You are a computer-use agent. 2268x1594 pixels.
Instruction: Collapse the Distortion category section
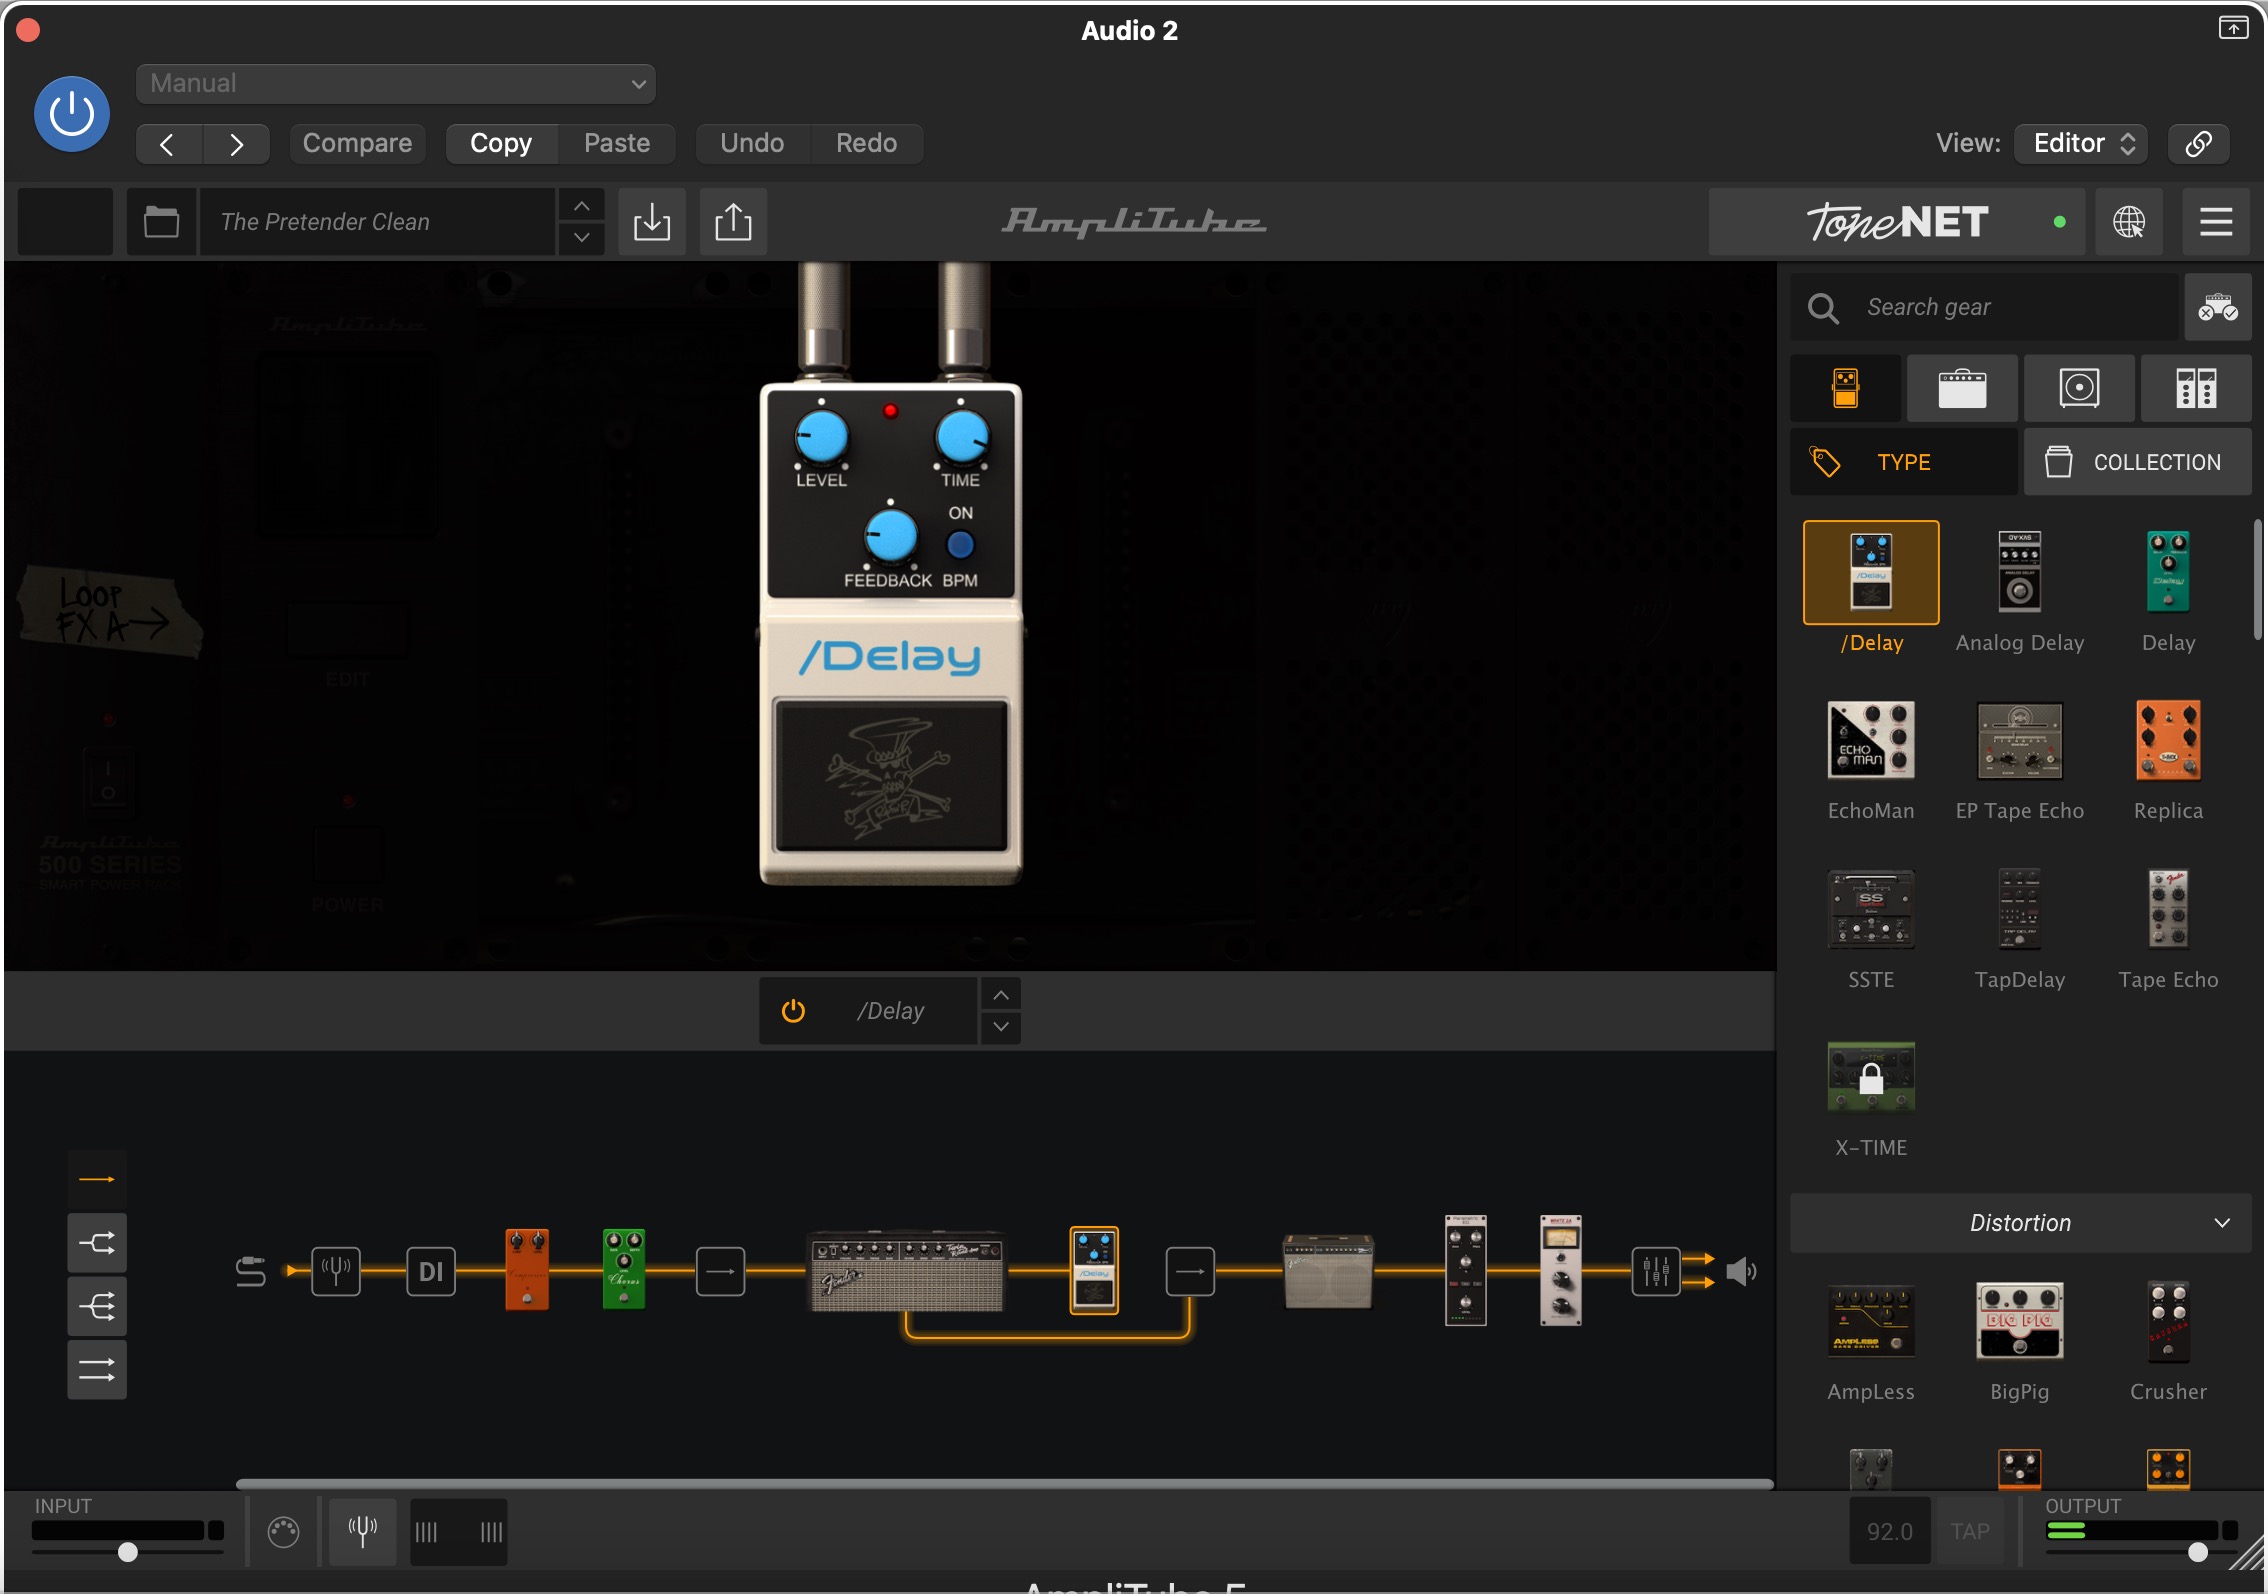2020,1223
